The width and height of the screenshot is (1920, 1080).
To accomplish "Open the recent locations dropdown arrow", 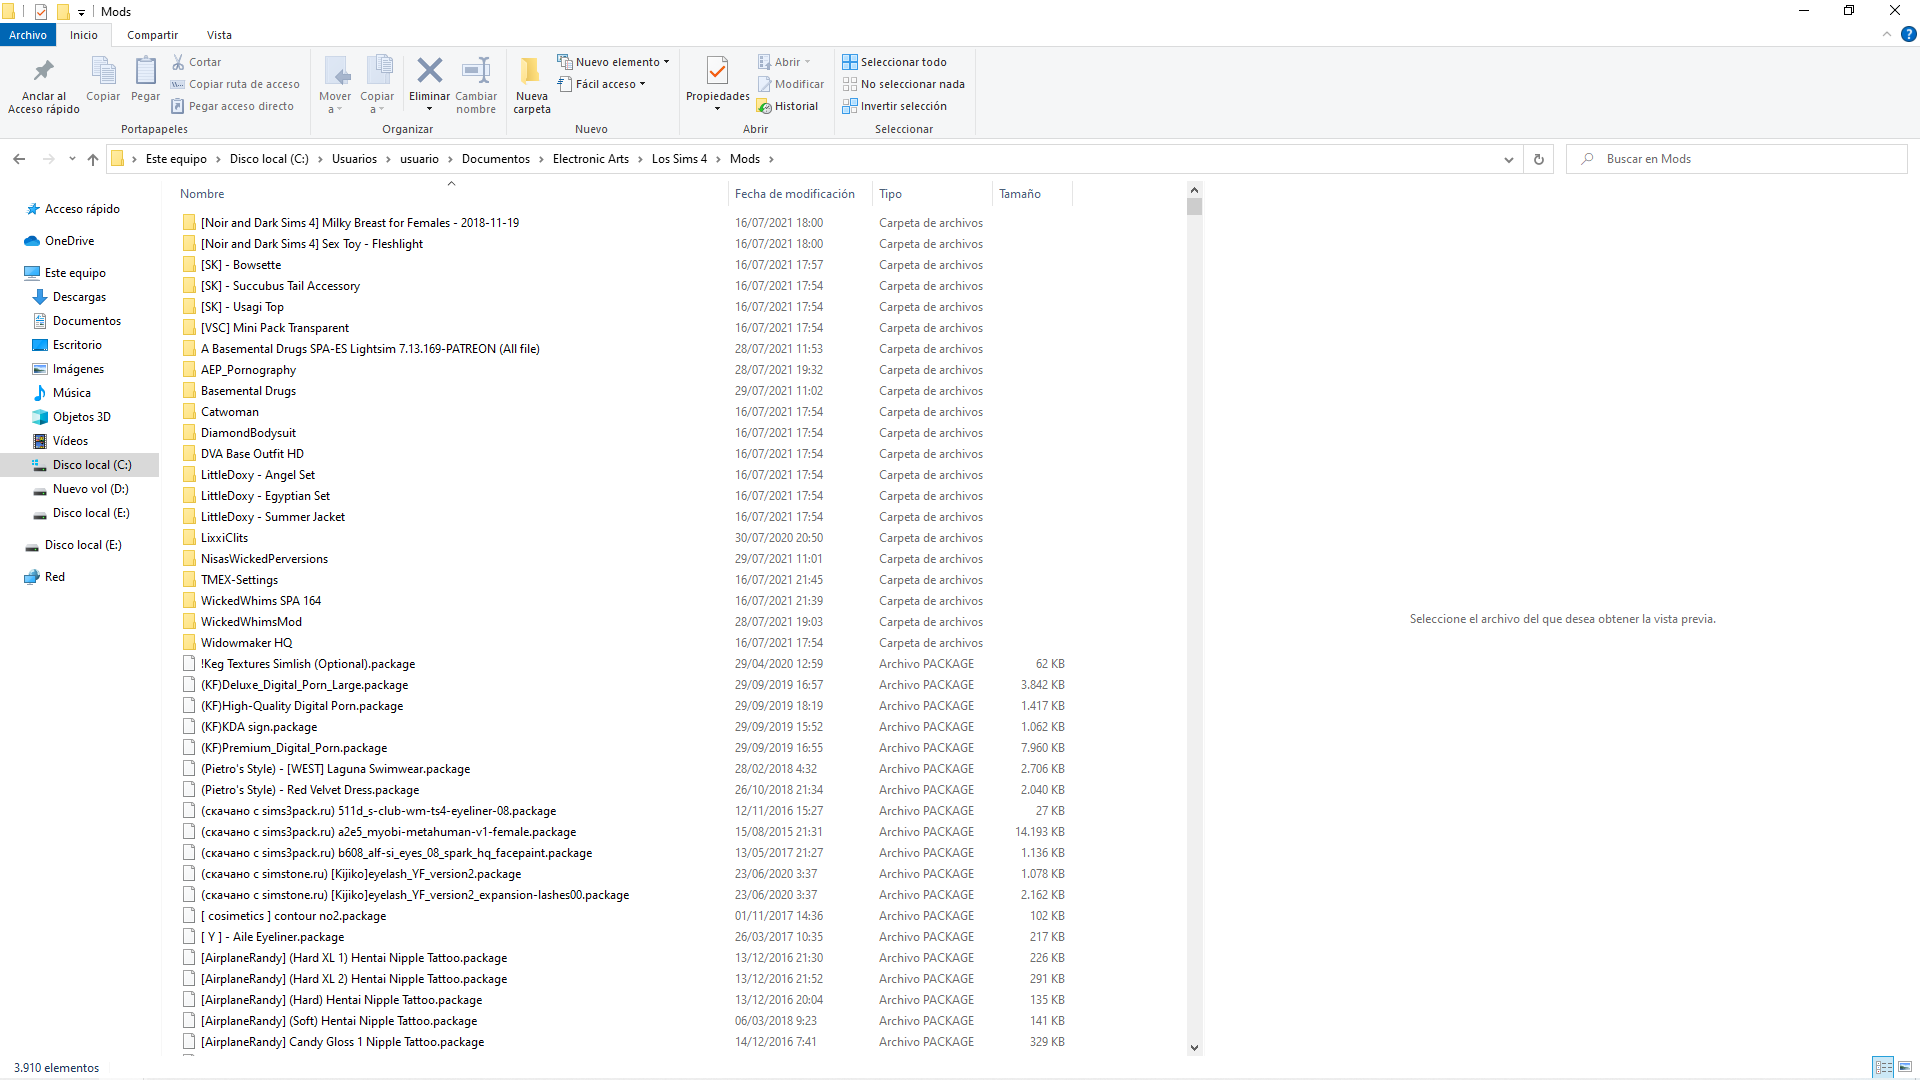I will 72,159.
